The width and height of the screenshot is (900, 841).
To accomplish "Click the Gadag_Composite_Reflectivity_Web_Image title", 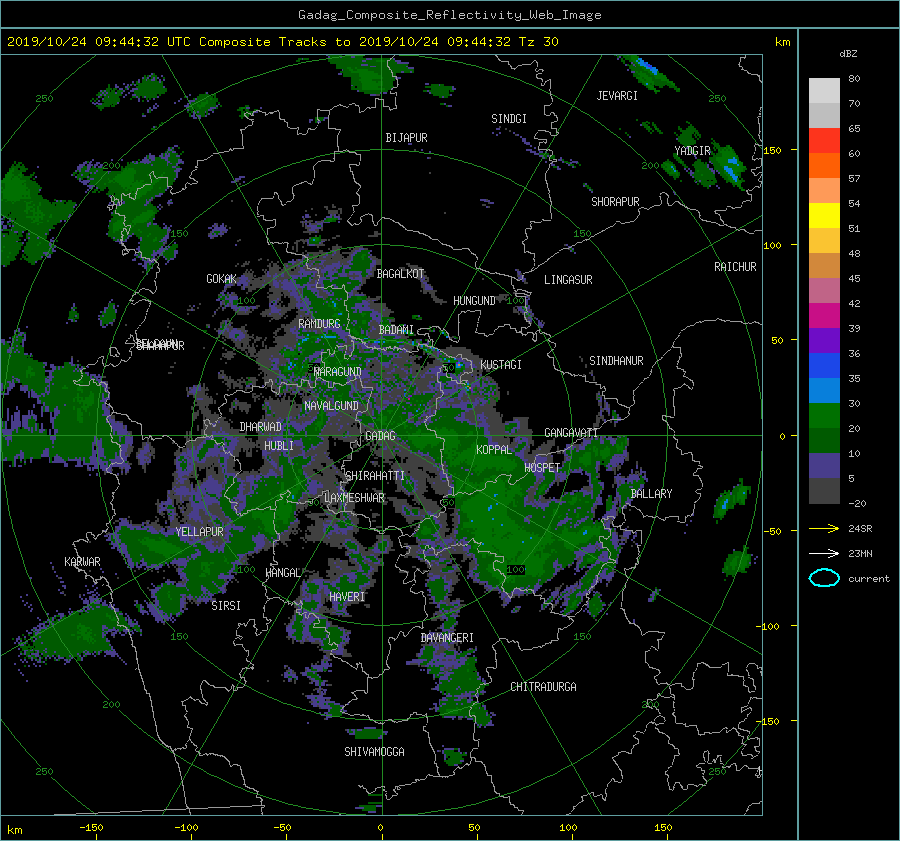I will 450,15.
